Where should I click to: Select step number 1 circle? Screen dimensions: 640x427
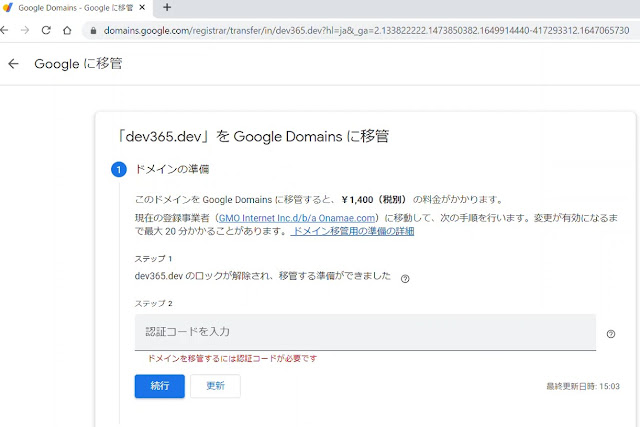[x=119, y=169]
